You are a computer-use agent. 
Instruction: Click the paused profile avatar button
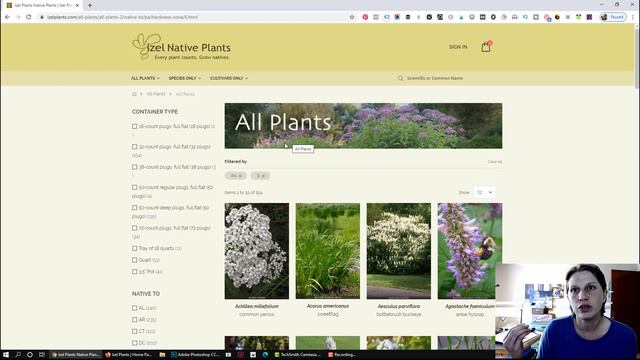point(613,17)
